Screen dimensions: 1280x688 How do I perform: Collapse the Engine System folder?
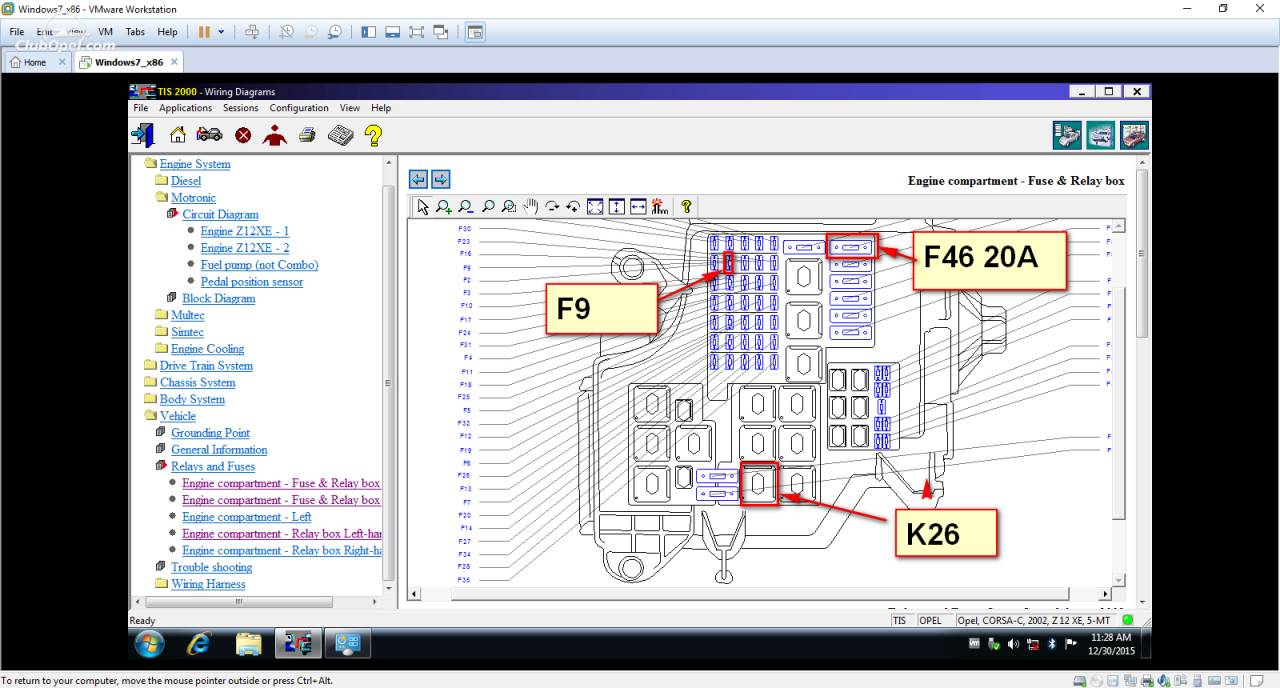[150, 164]
